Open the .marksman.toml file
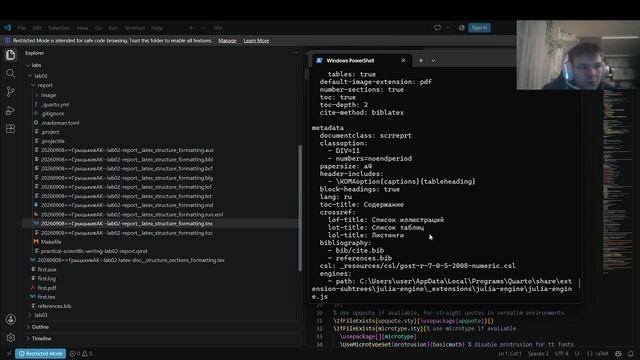 click(x=60, y=123)
